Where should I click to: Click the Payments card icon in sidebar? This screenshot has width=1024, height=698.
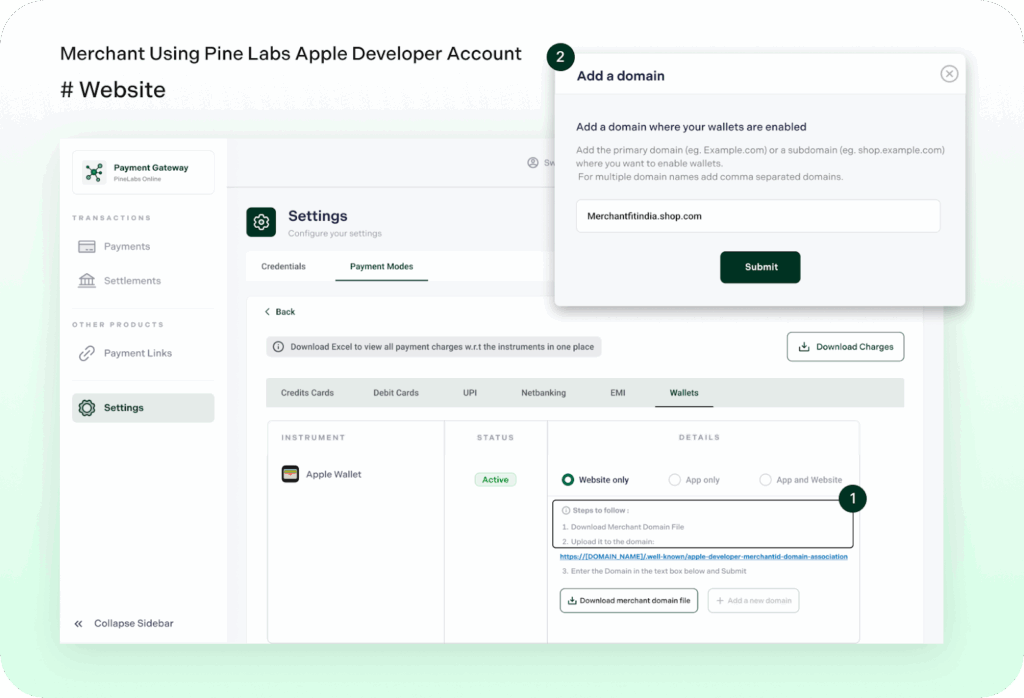pyautogui.click(x=87, y=246)
